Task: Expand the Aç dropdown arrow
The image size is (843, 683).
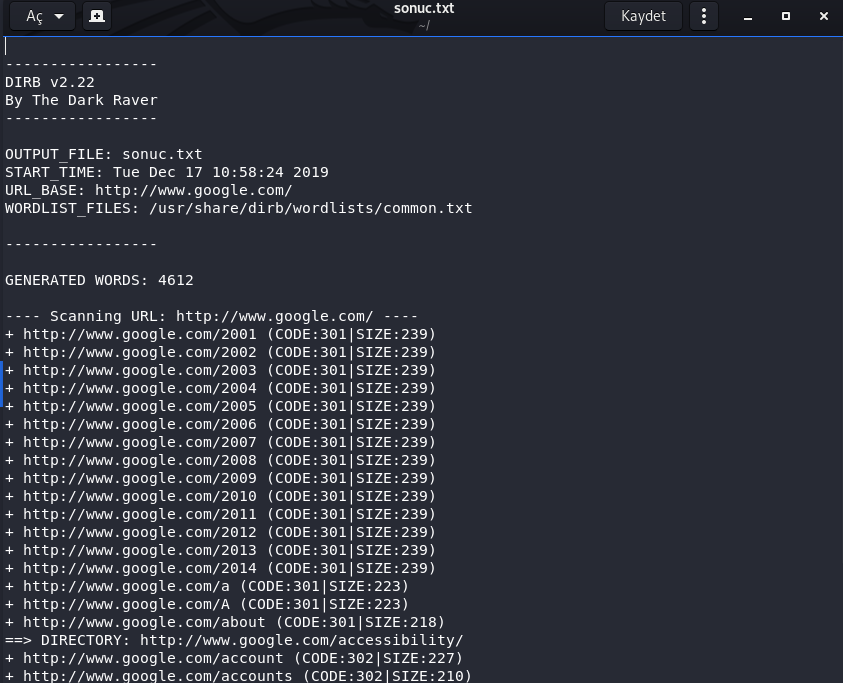Action: [x=59, y=16]
